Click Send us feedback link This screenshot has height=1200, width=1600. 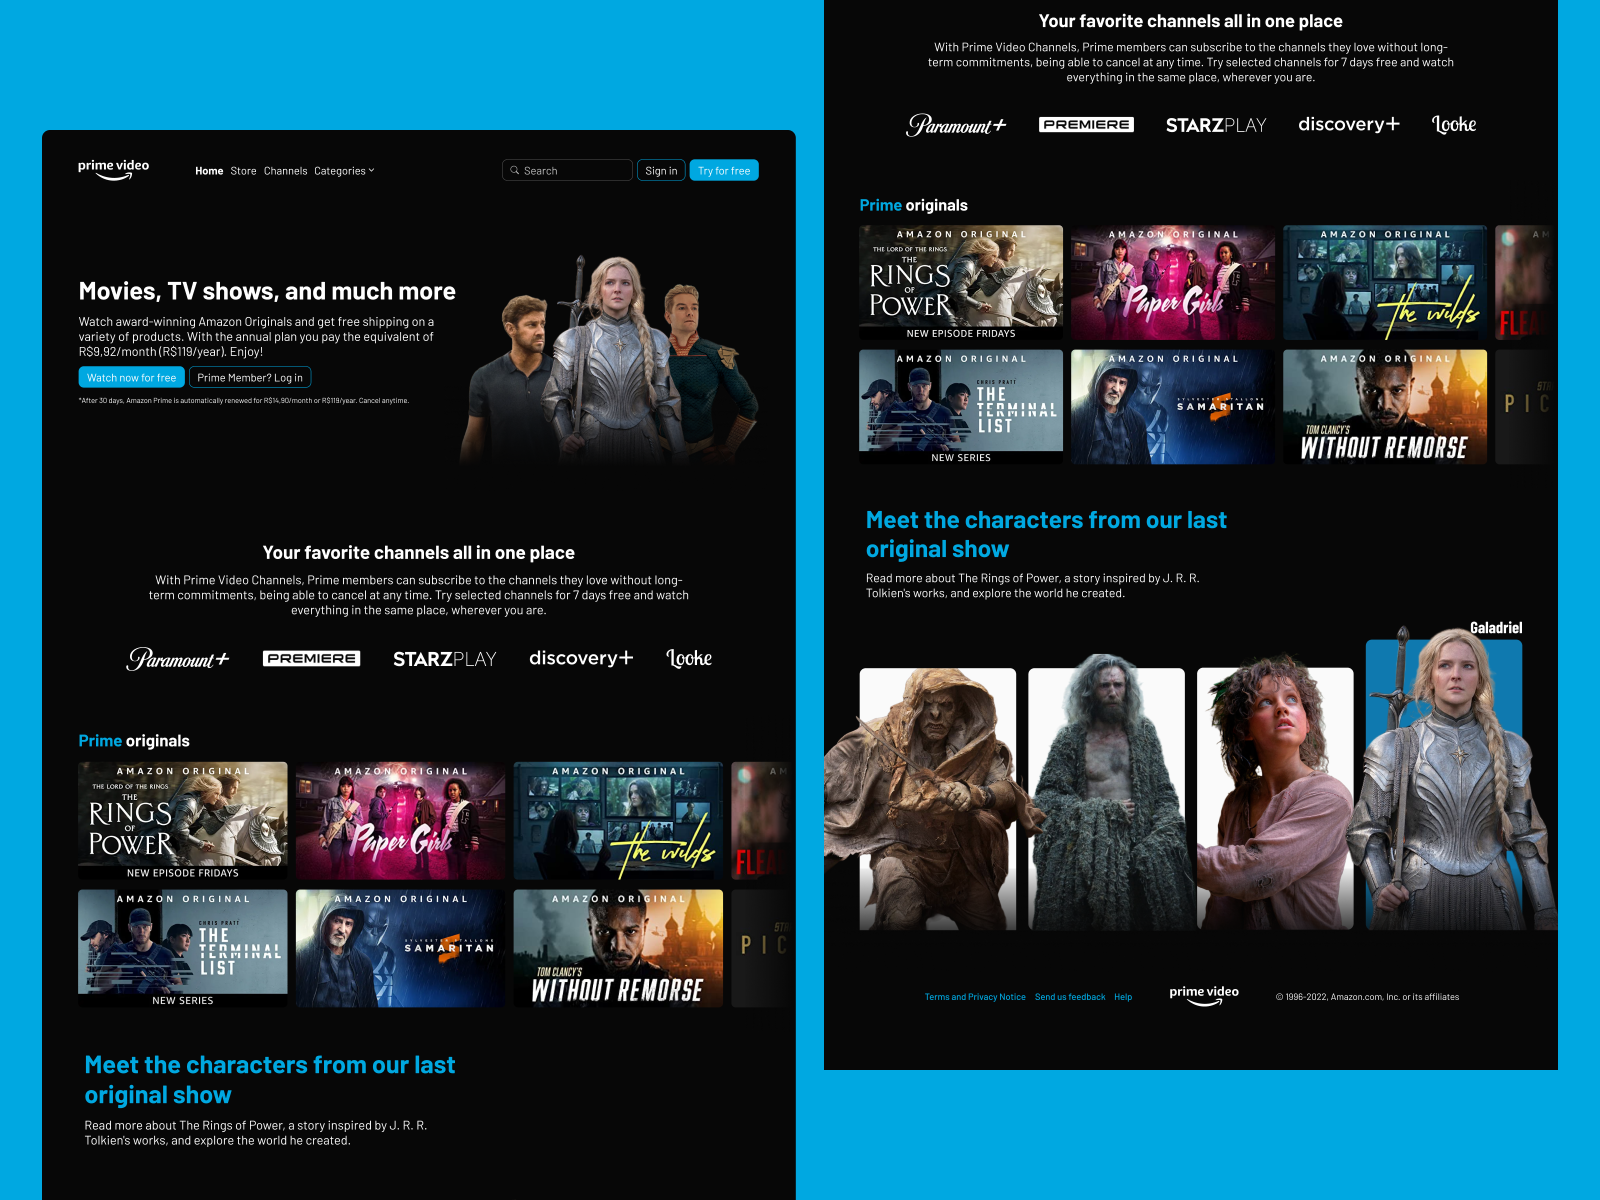[x=1070, y=997]
